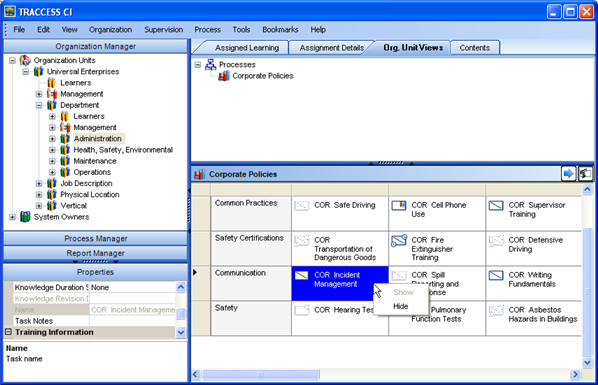Click the COR Fire Extinguisher Training icon
This screenshot has height=385, width=598.
[x=399, y=241]
